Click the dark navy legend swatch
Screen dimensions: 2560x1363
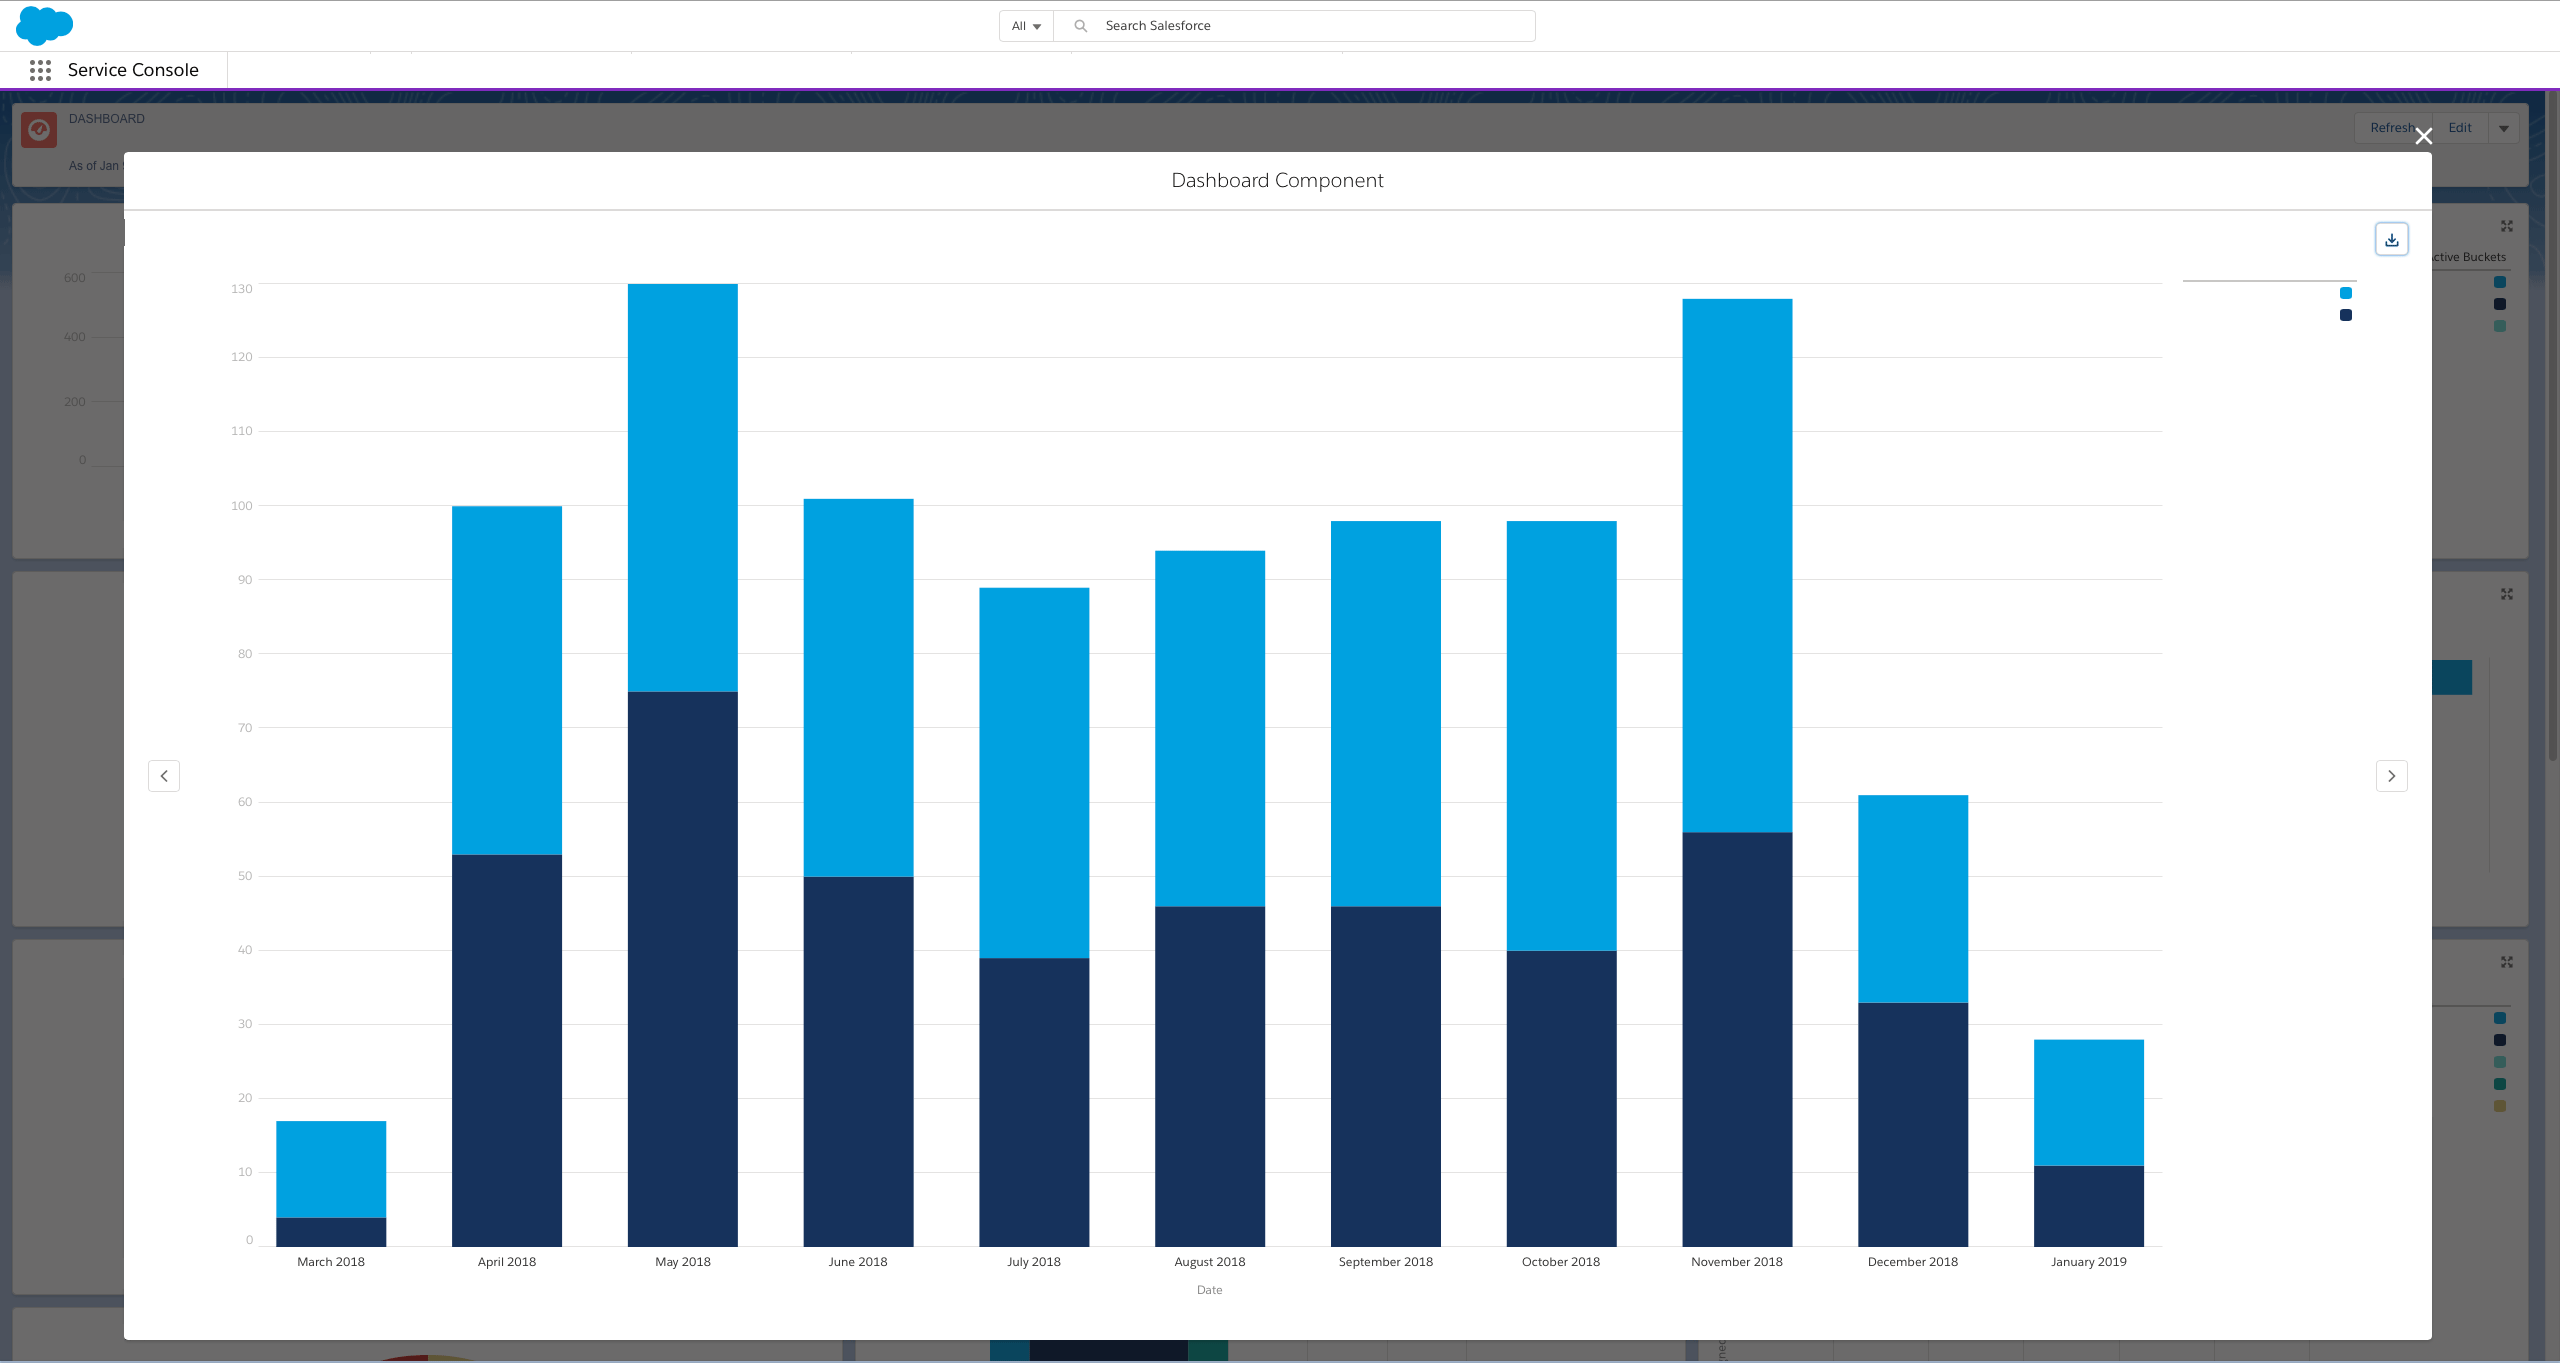click(x=2345, y=315)
